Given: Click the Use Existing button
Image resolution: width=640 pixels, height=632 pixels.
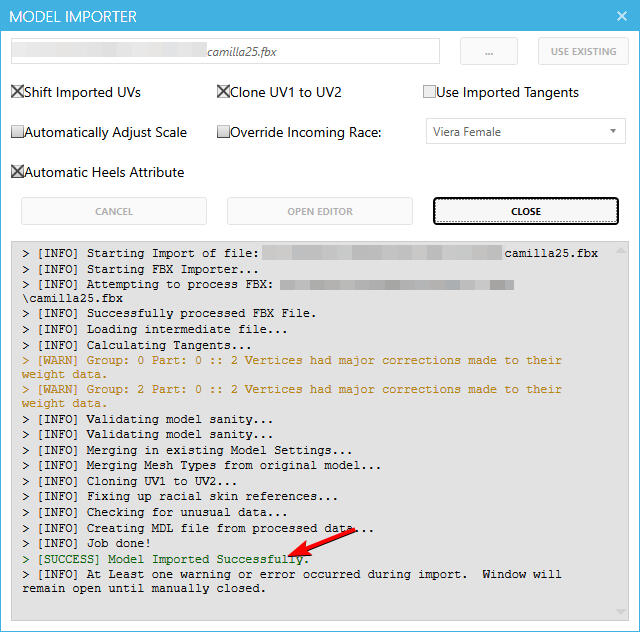Looking at the screenshot, I should pyautogui.click(x=583, y=51).
